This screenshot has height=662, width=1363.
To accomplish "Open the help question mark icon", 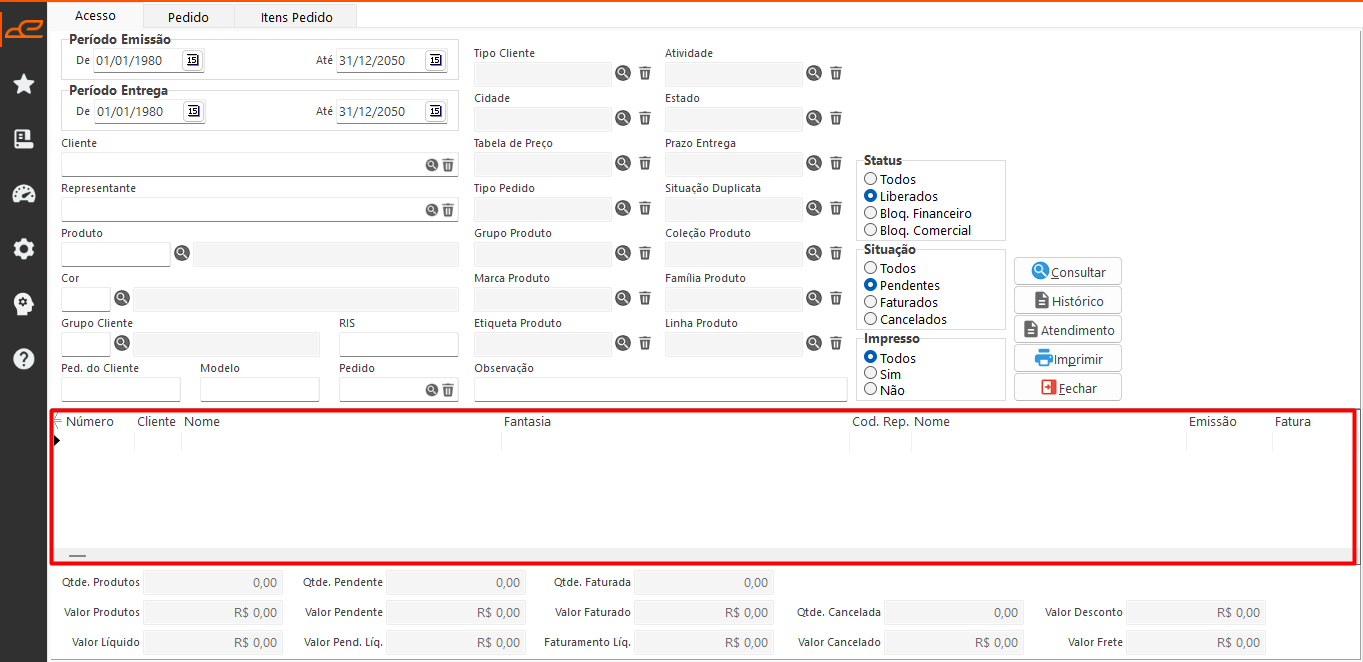I will (24, 359).
